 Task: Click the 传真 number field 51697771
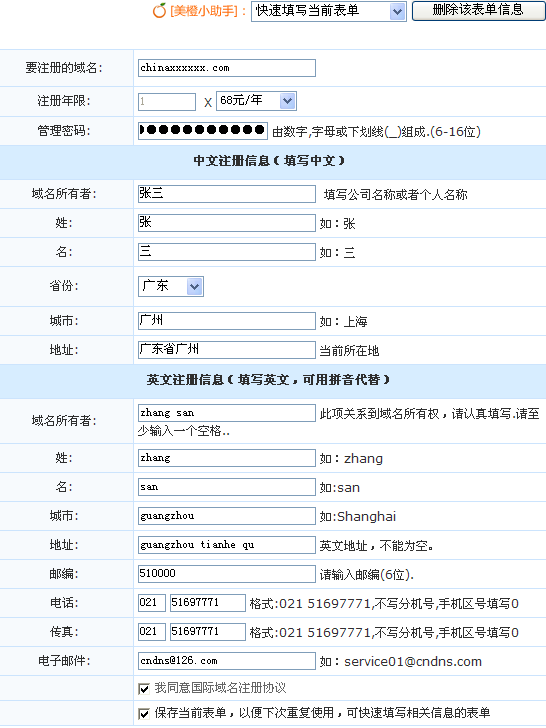click(208, 632)
